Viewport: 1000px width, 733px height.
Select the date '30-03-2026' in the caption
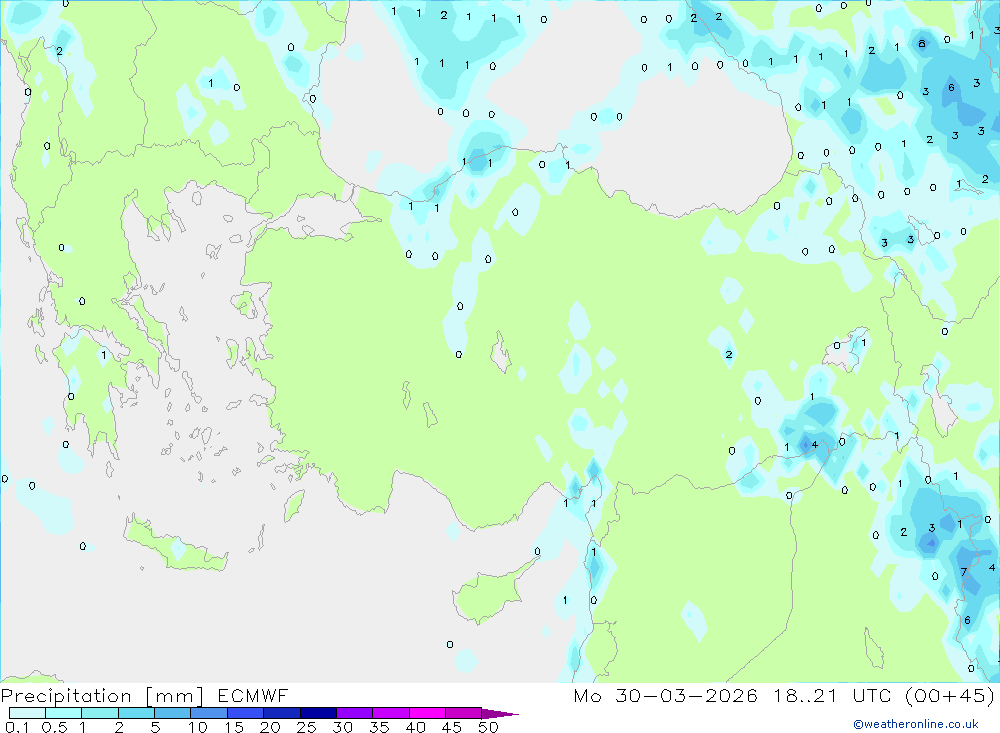[686, 696]
